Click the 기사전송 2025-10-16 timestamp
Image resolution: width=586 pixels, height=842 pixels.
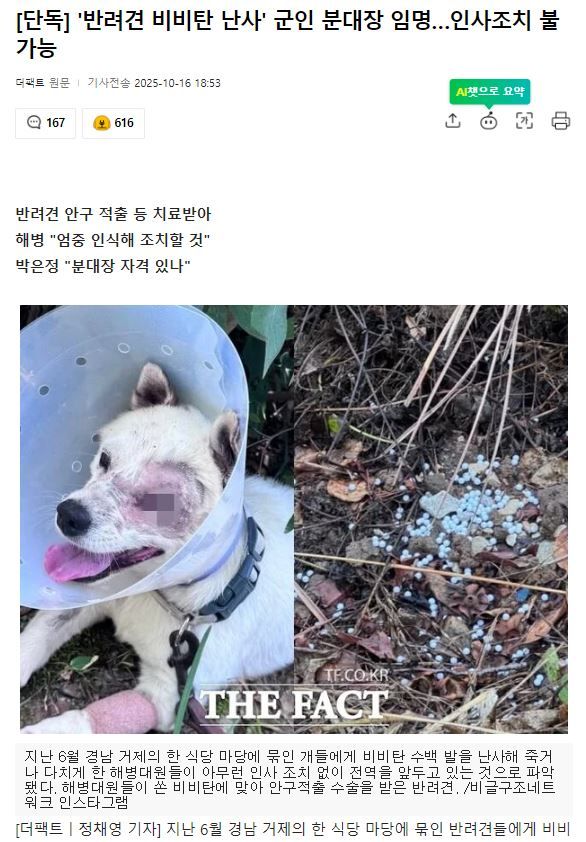pos(154,83)
